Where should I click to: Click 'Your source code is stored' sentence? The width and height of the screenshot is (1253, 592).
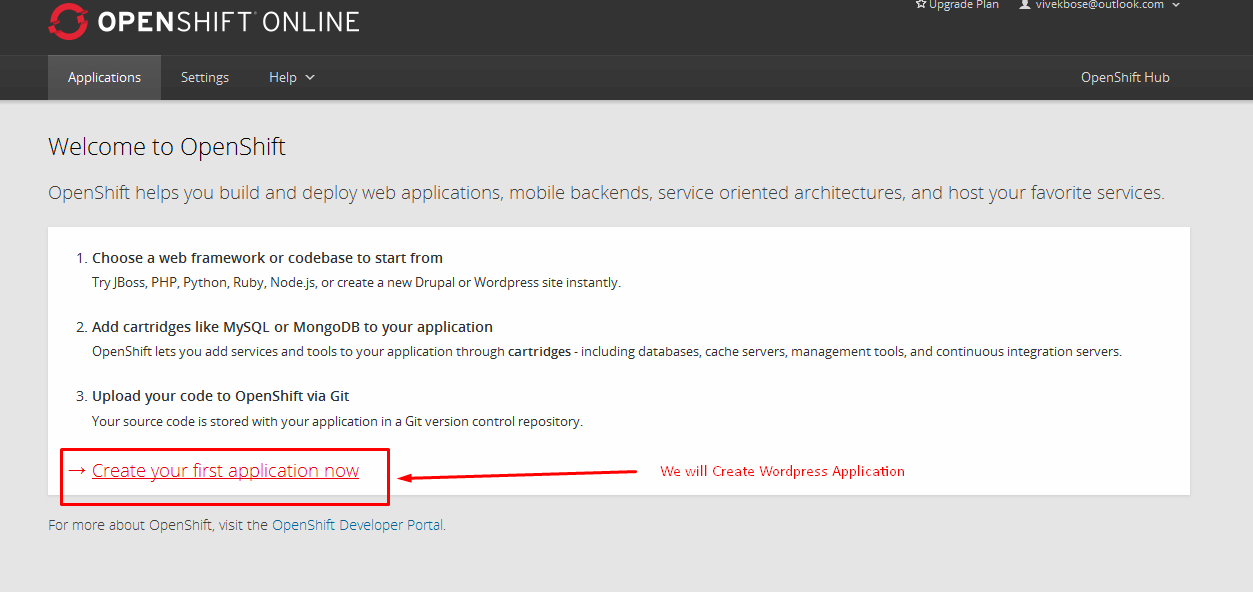pos(337,422)
